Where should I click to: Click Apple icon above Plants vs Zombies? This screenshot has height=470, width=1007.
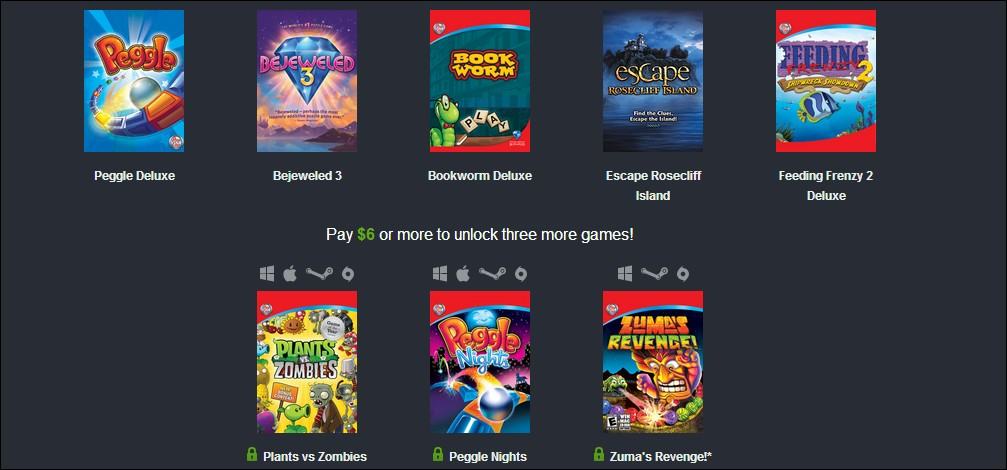[x=290, y=274]
